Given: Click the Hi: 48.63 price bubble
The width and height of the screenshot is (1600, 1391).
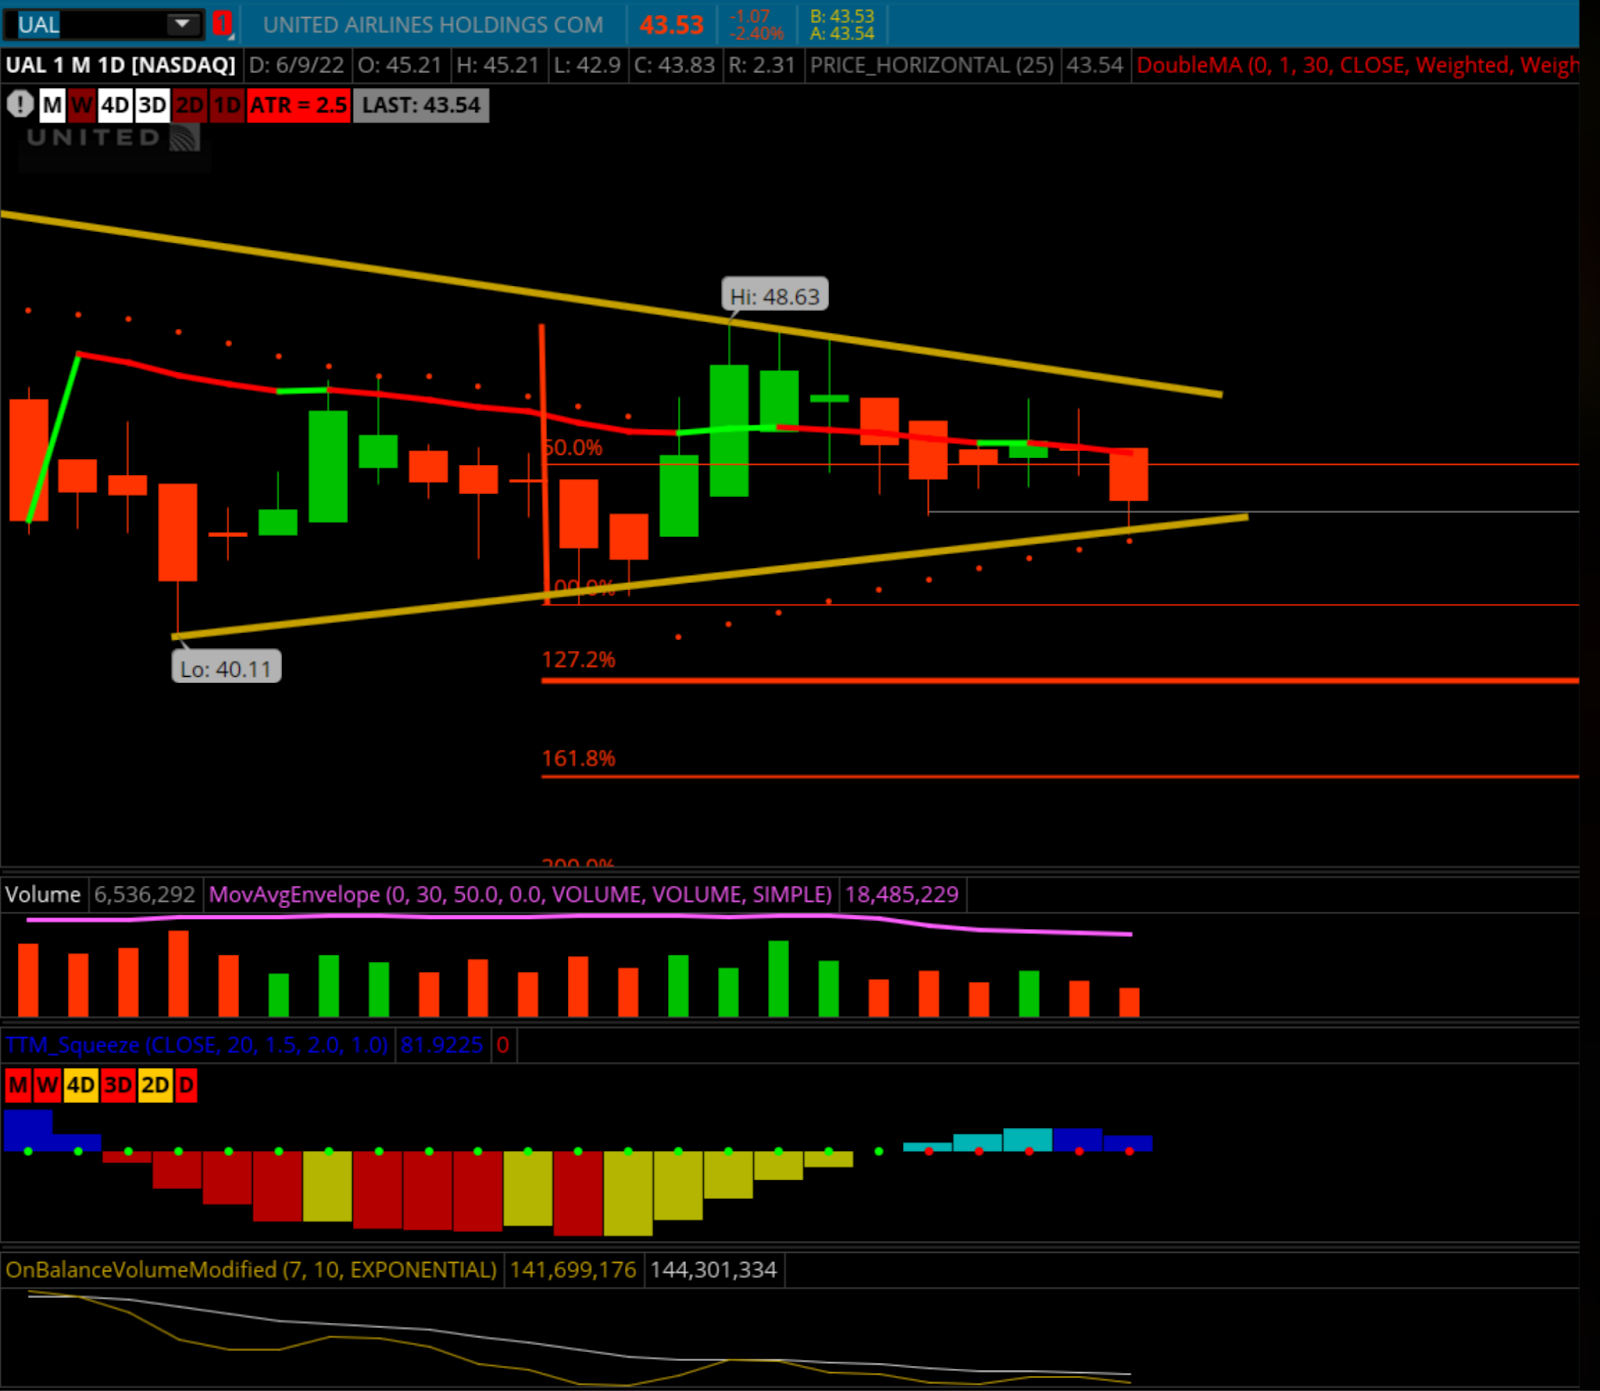Looking at the screenshot, I should pyautogui.click(x=775, y=296).
